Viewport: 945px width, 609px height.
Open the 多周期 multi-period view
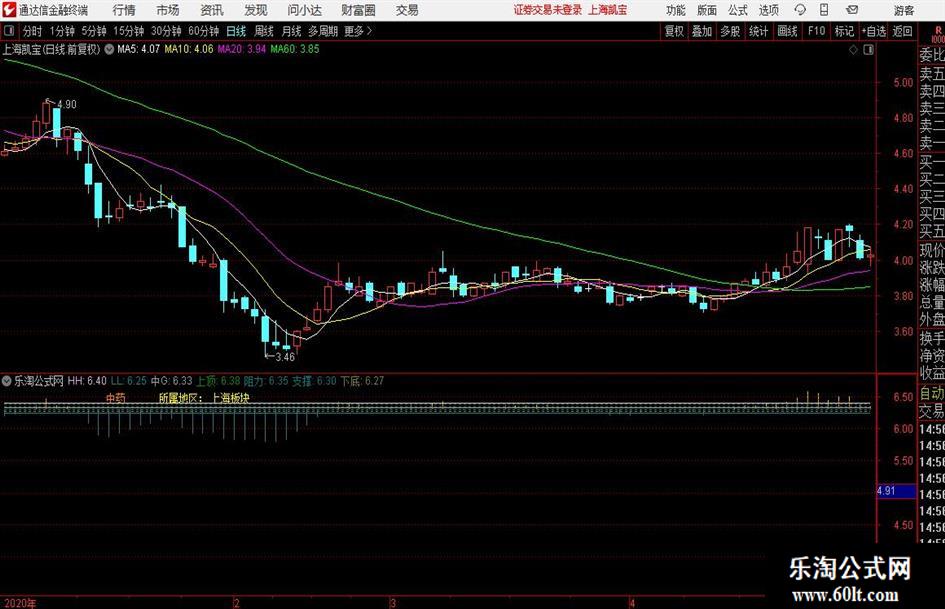pyautogui.click(x=323, y=31)
